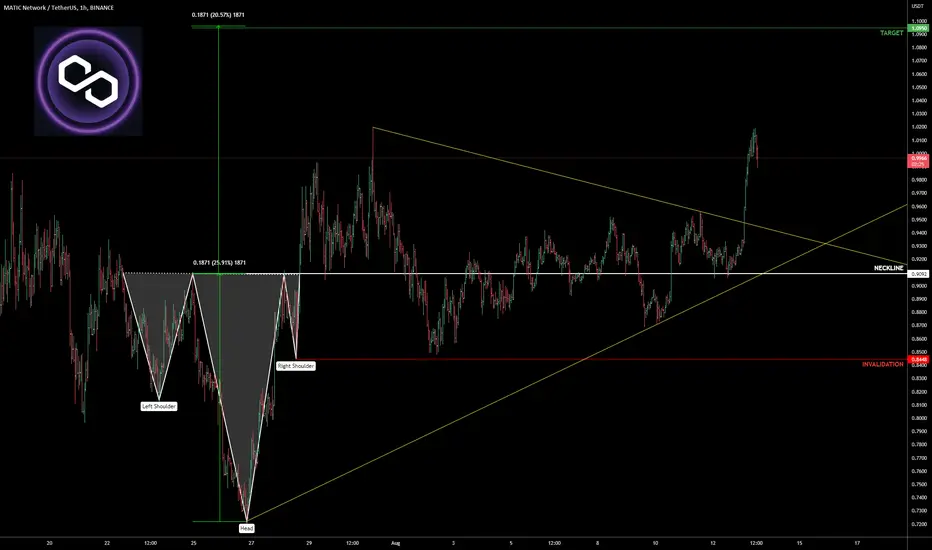Click the red INVALIDATION label
The height and width of the screenshot is (550, 932).
883,364
